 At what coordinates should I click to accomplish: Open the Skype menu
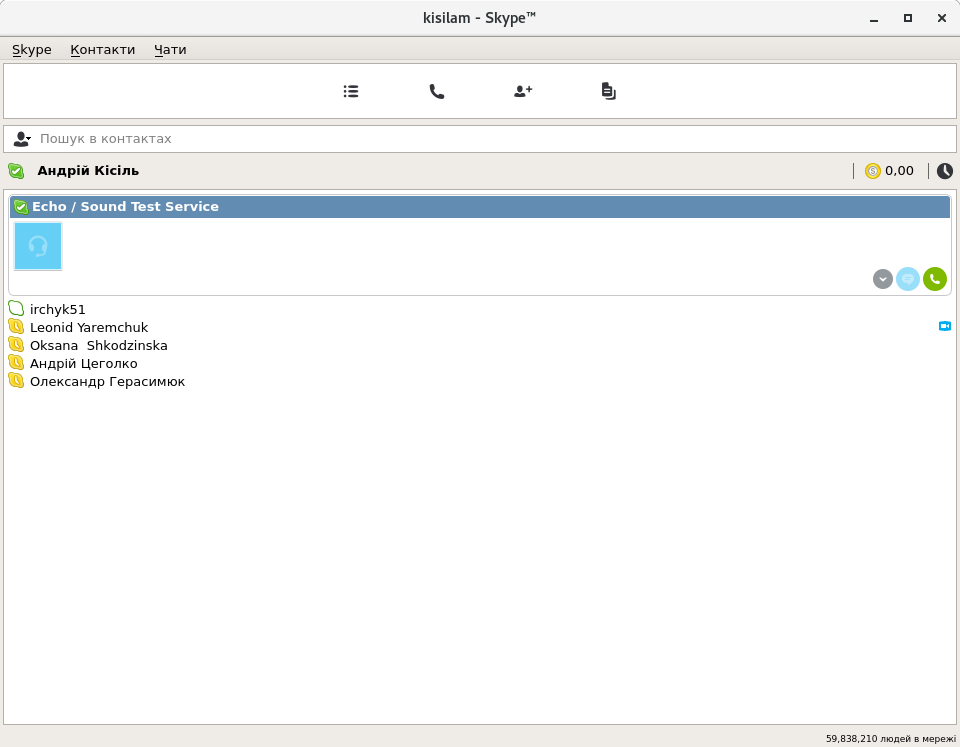pos(32,49)
